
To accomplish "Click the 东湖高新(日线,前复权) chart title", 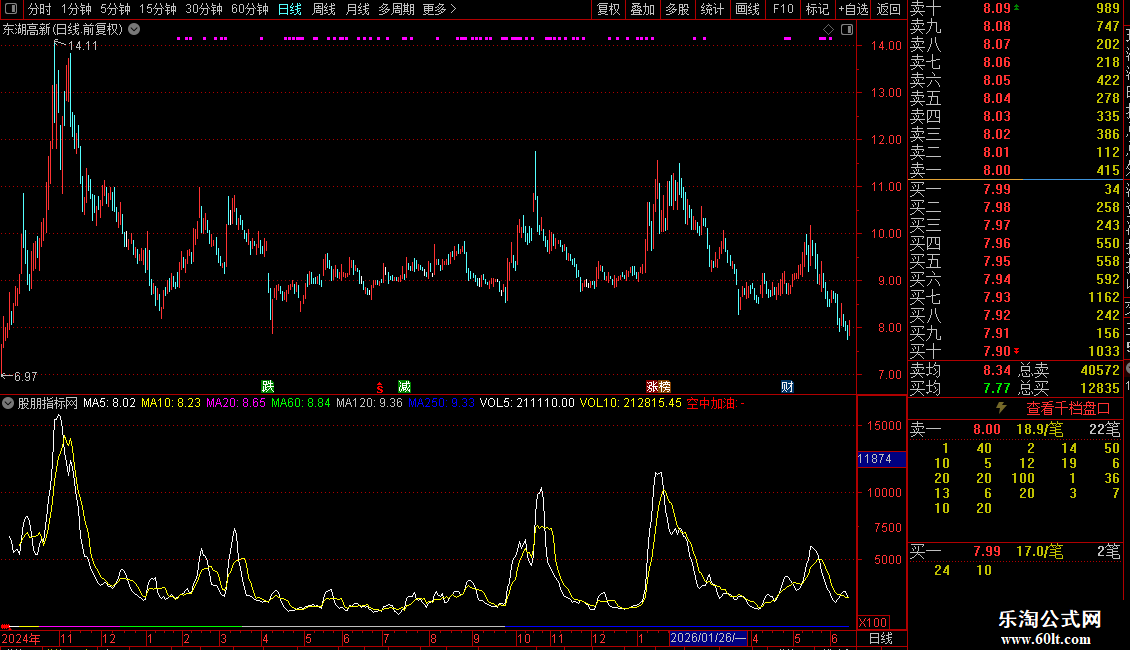I will (x=63, y=29).
